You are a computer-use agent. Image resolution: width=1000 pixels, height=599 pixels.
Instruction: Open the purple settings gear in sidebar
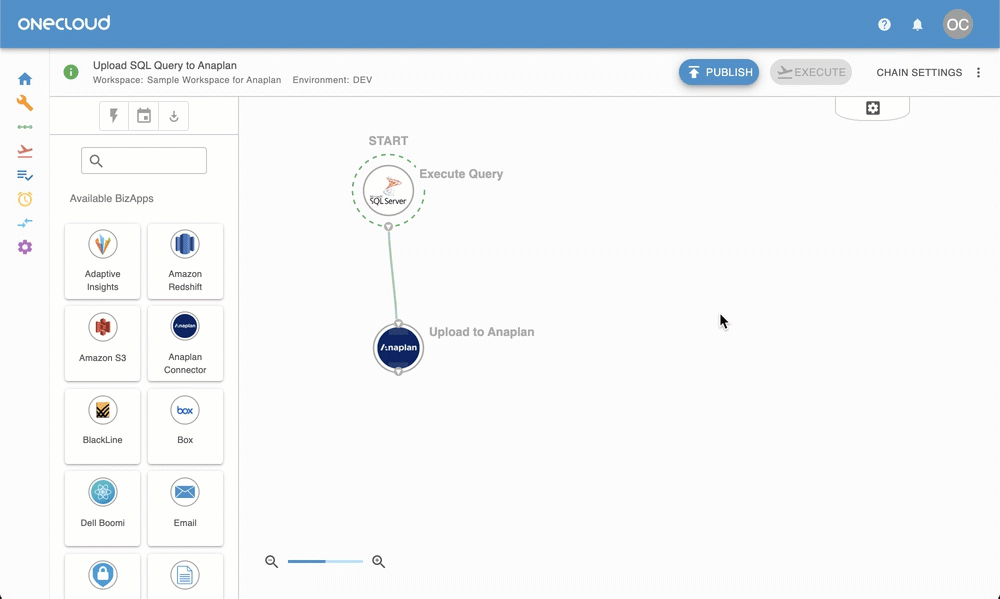pos(25,247)
